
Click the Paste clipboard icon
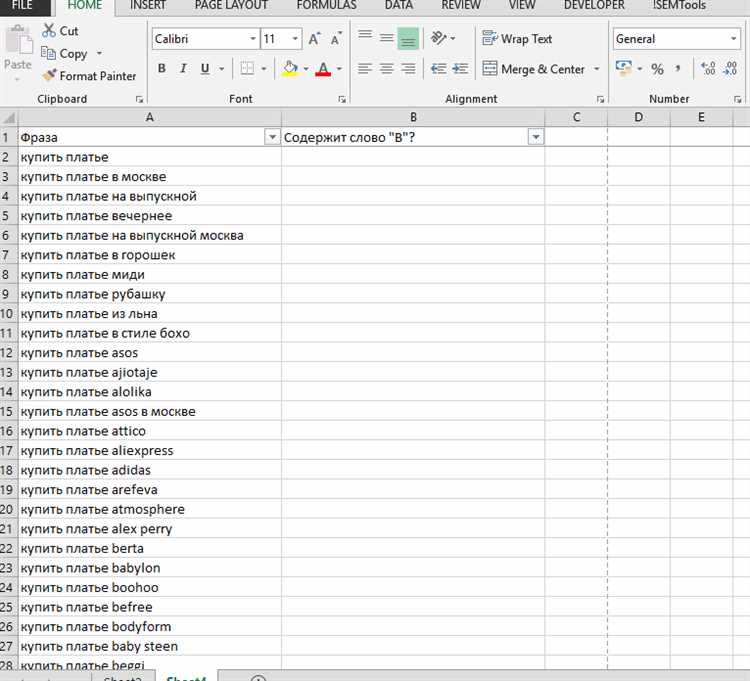click(18, 40)
